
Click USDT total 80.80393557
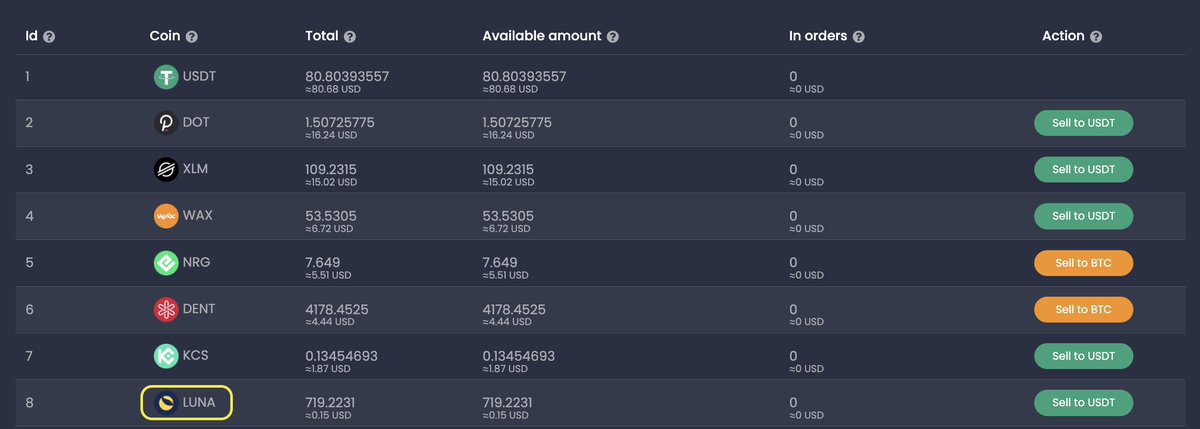[x=347, y=76]
